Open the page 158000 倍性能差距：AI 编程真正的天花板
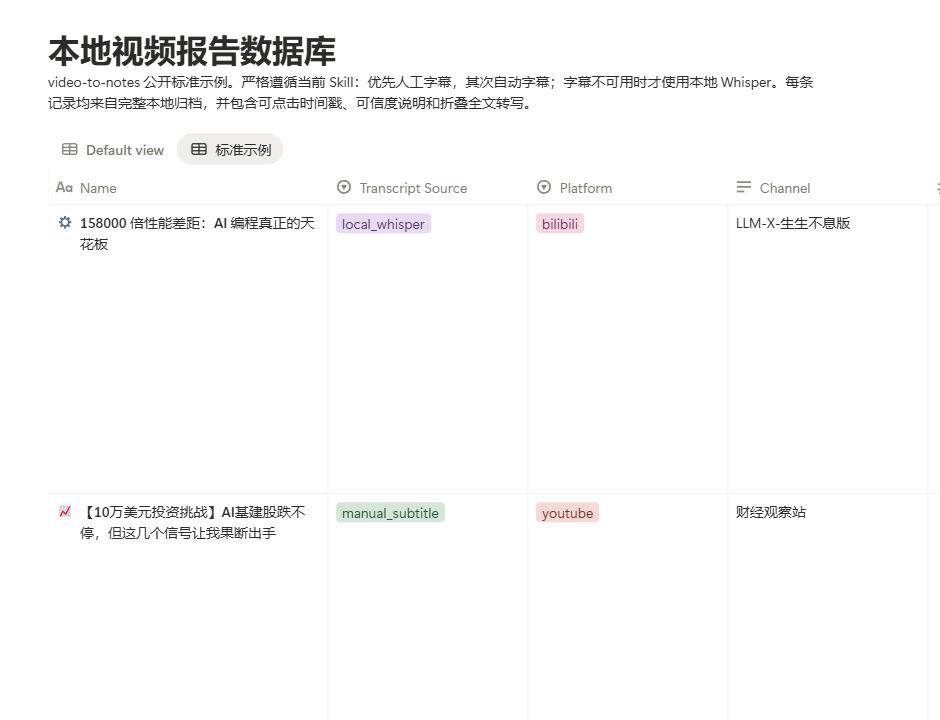 pos(197,233)
